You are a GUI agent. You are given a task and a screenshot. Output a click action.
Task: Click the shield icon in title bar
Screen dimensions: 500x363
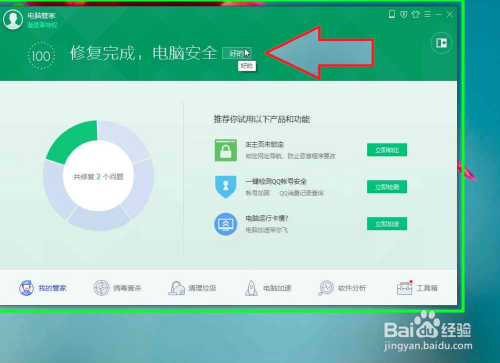(404, 14)
